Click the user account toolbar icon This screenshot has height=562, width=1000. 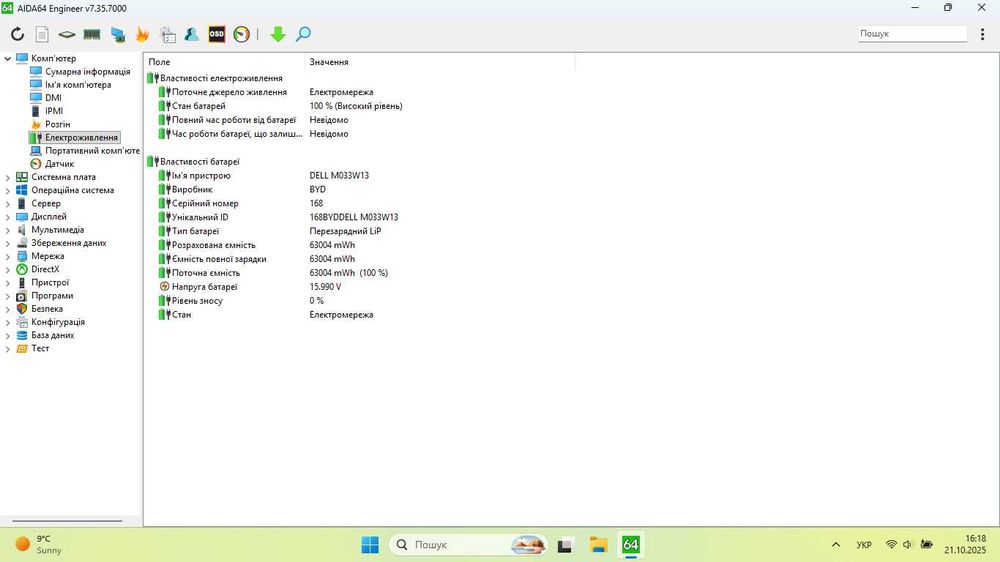coord(191,34)
